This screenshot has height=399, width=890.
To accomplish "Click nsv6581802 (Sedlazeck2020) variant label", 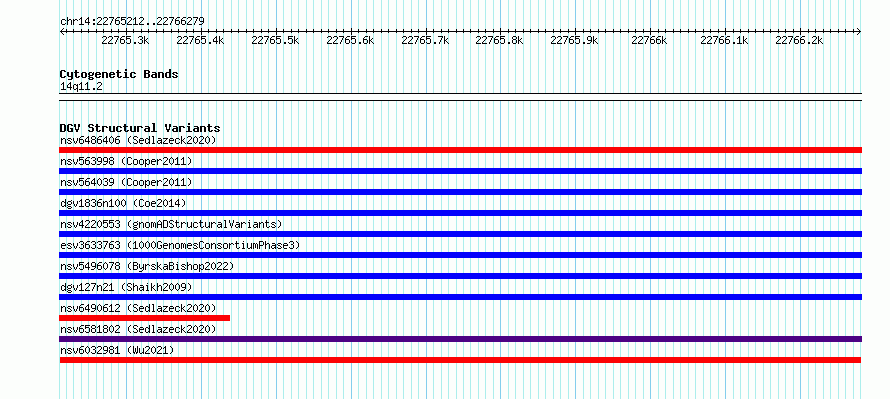I will (138, 329).
